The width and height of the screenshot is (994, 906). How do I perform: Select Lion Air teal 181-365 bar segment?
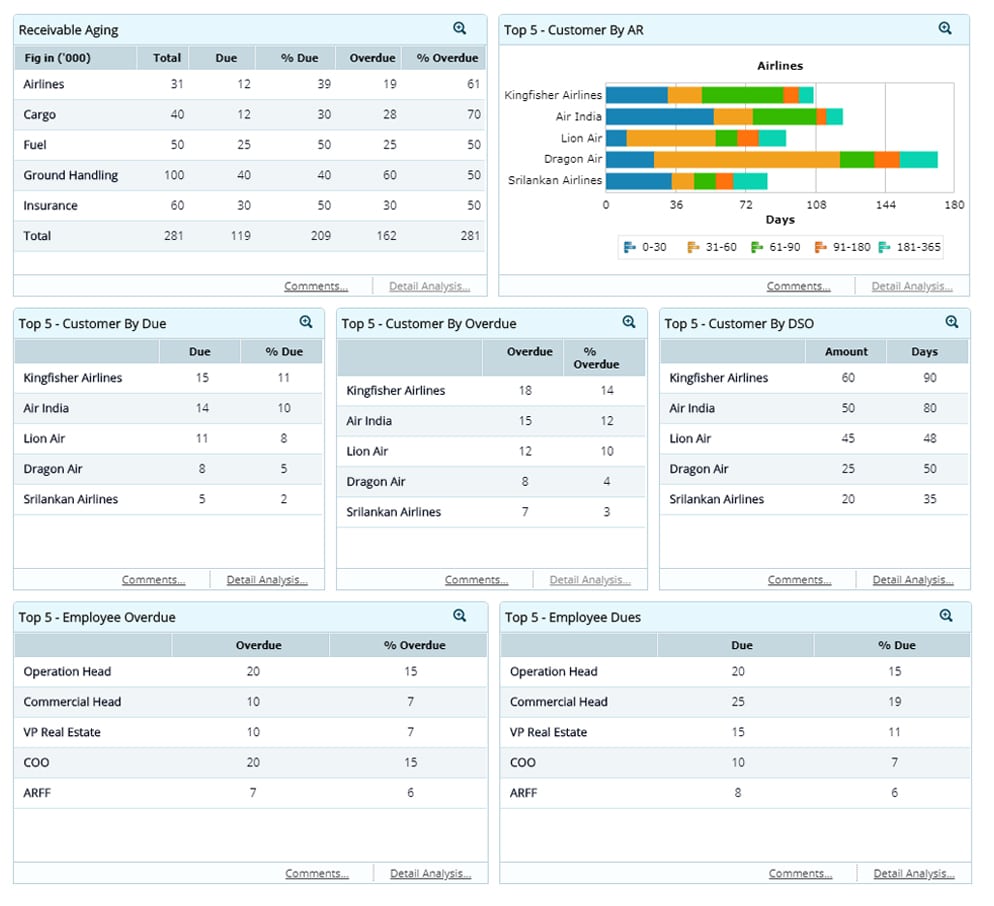772,138
